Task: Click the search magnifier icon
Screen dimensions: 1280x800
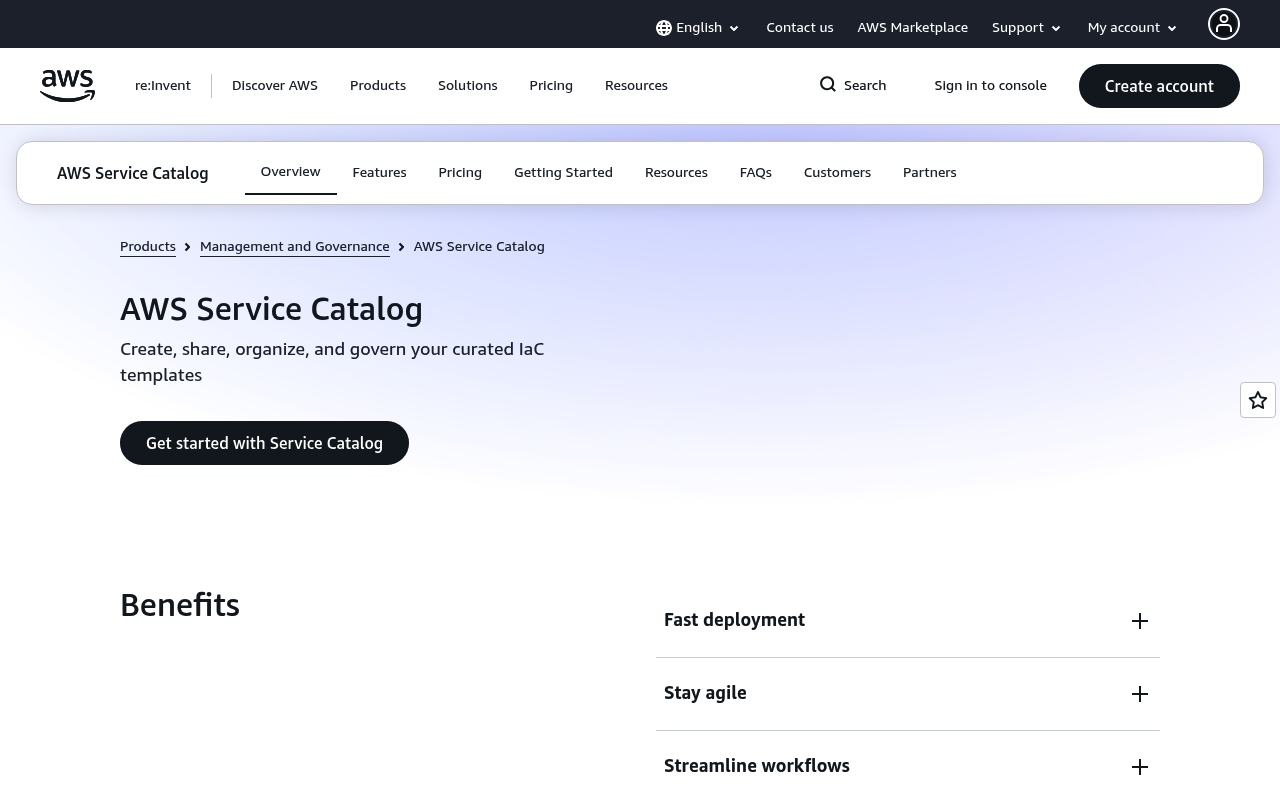Action: 828,85
